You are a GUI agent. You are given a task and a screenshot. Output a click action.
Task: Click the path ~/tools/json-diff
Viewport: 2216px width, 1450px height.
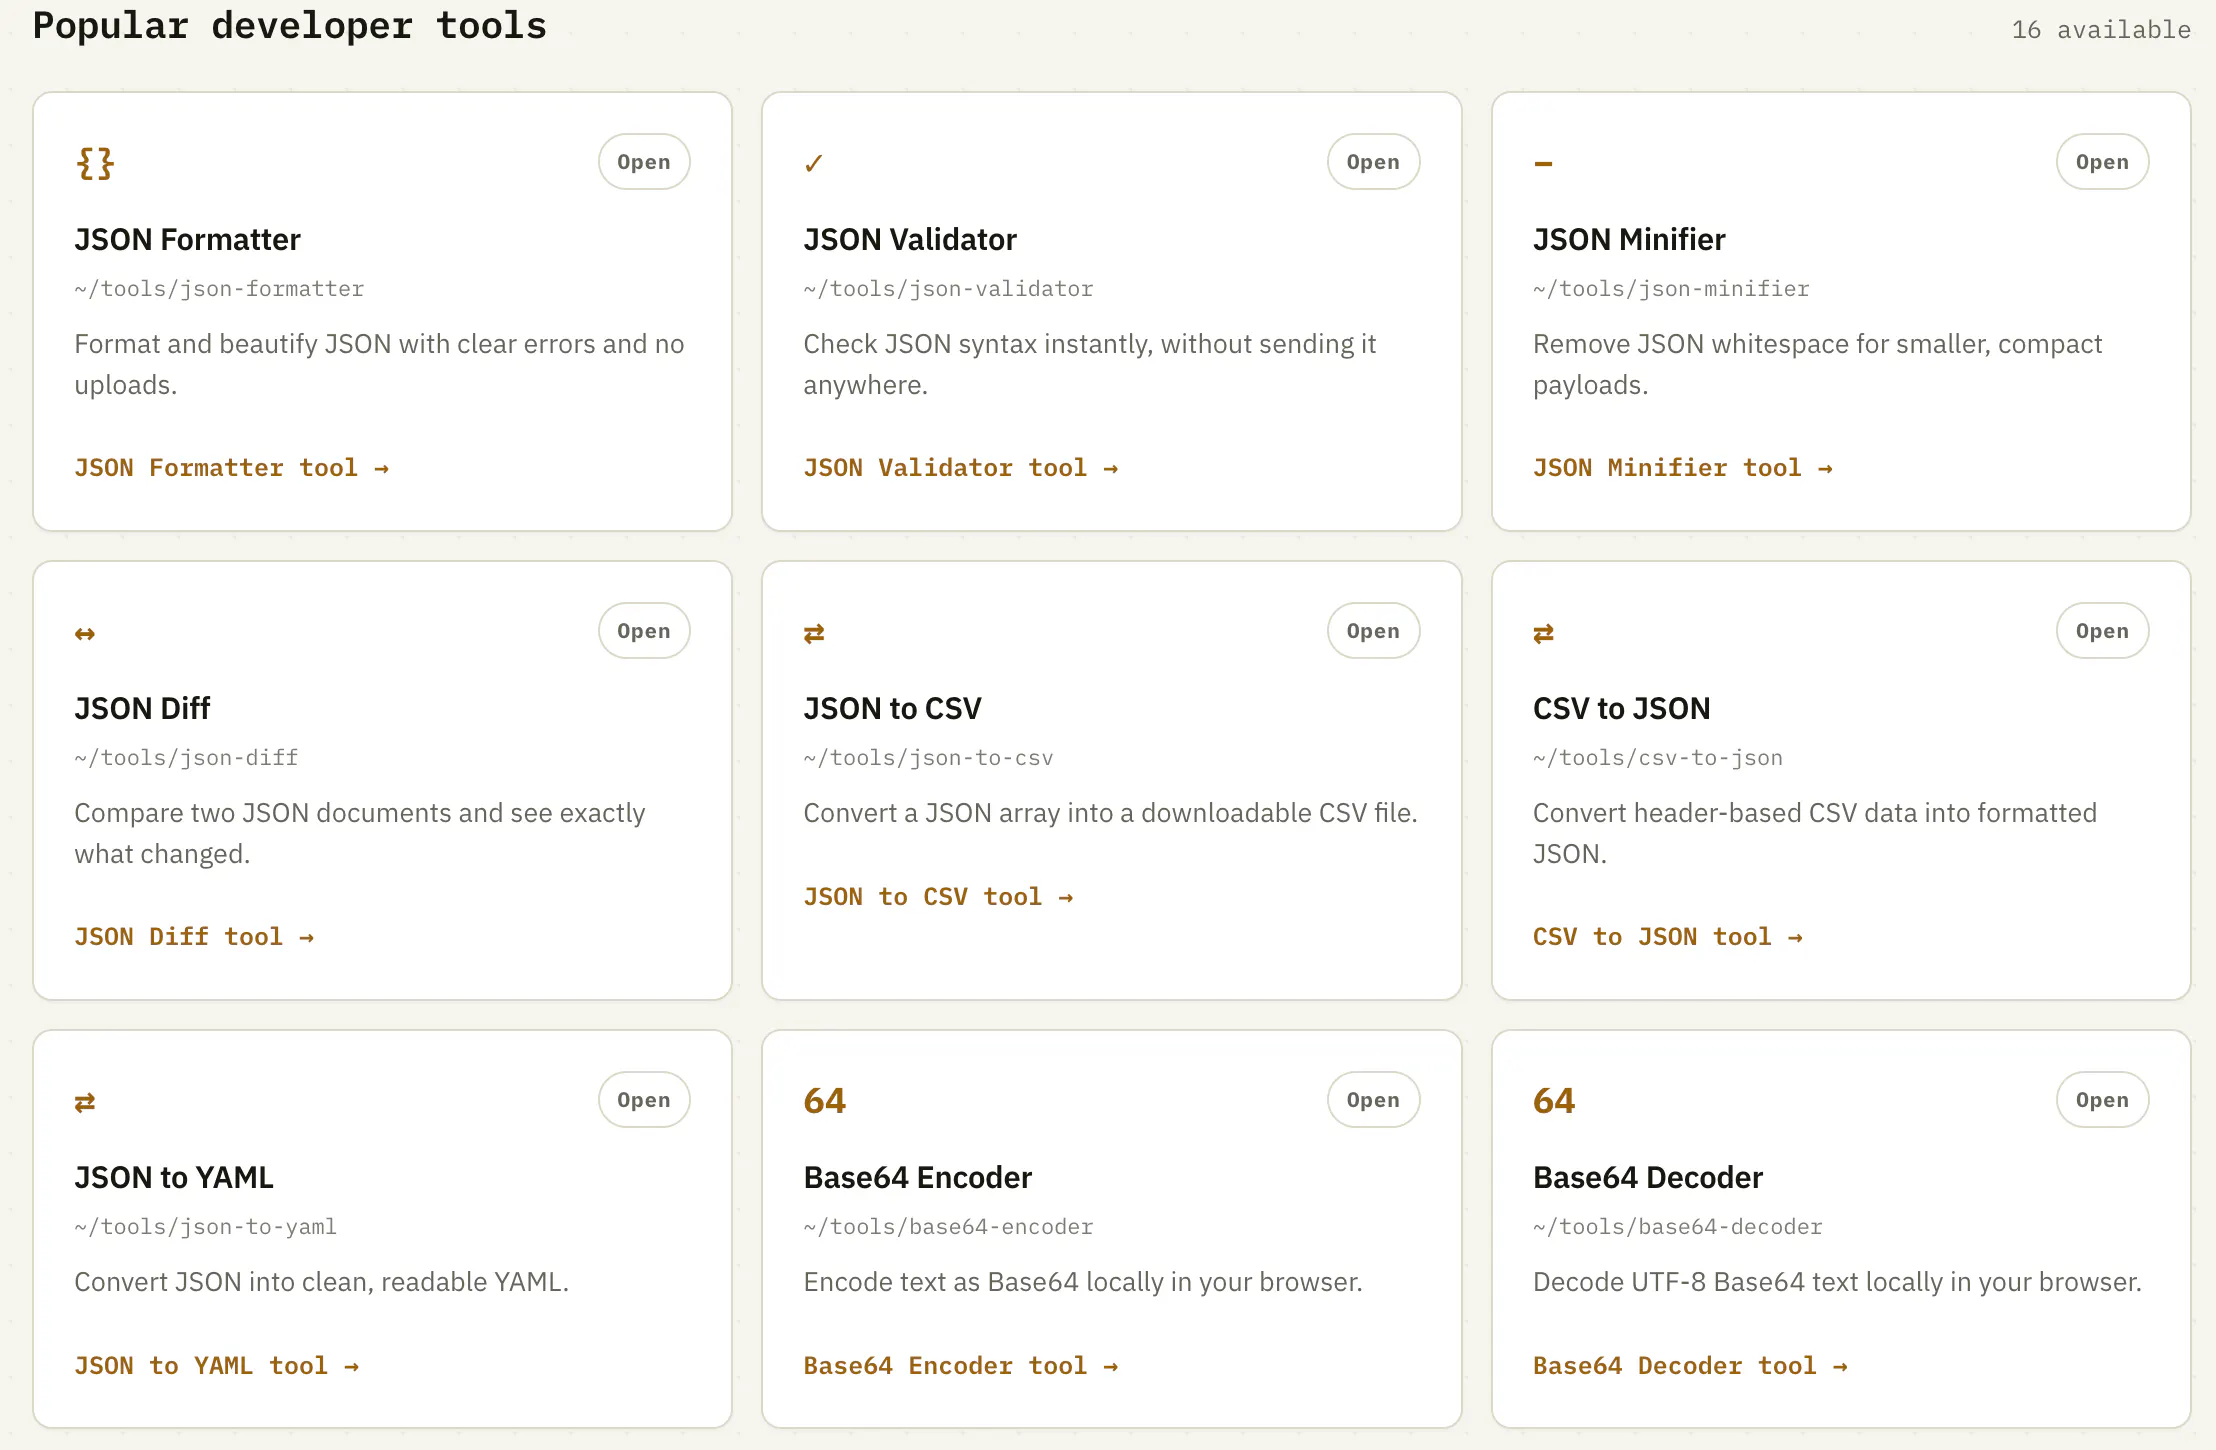tap(186, 758)
